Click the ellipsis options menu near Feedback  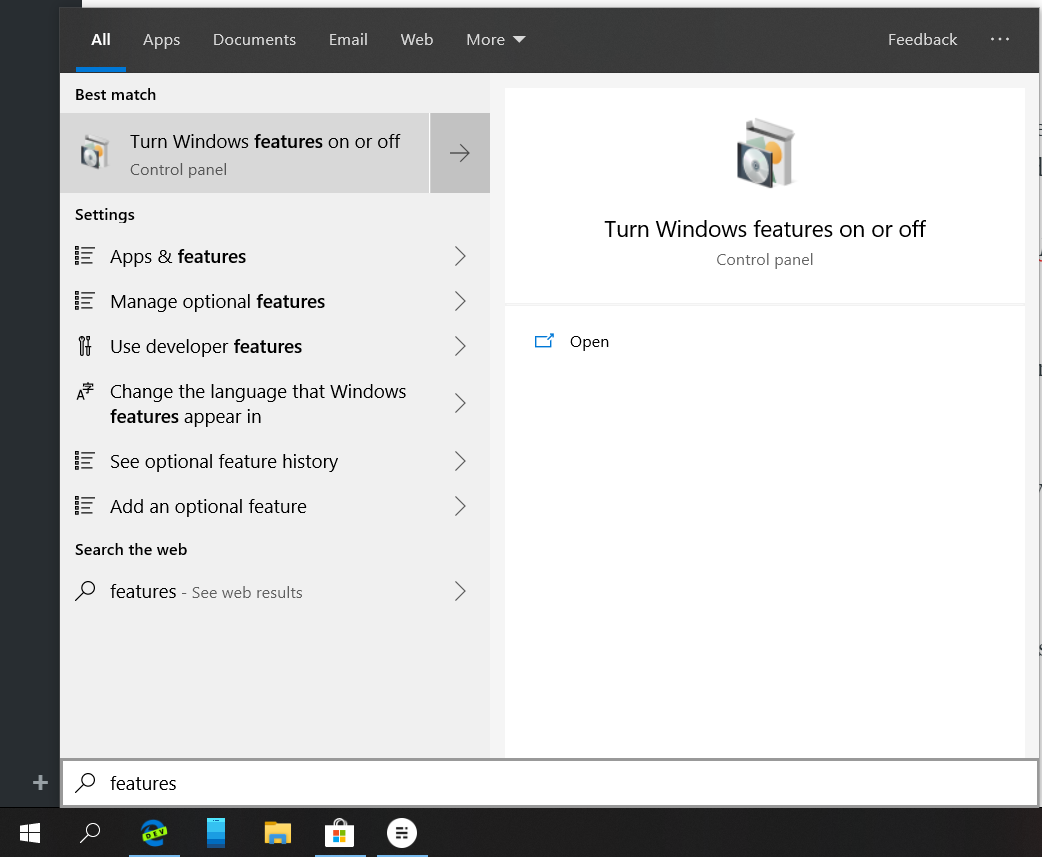(x=1000, y=39)
